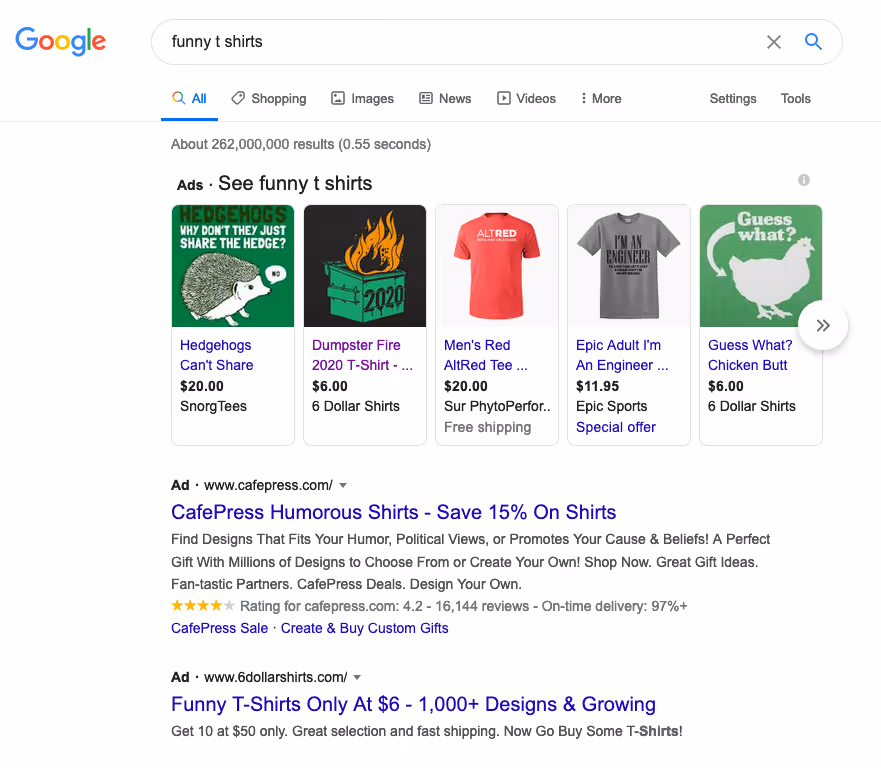This screenshot has width=881, height=768.
Task: Click the blue search magnifier icon
Action: (x=813, y=42)
